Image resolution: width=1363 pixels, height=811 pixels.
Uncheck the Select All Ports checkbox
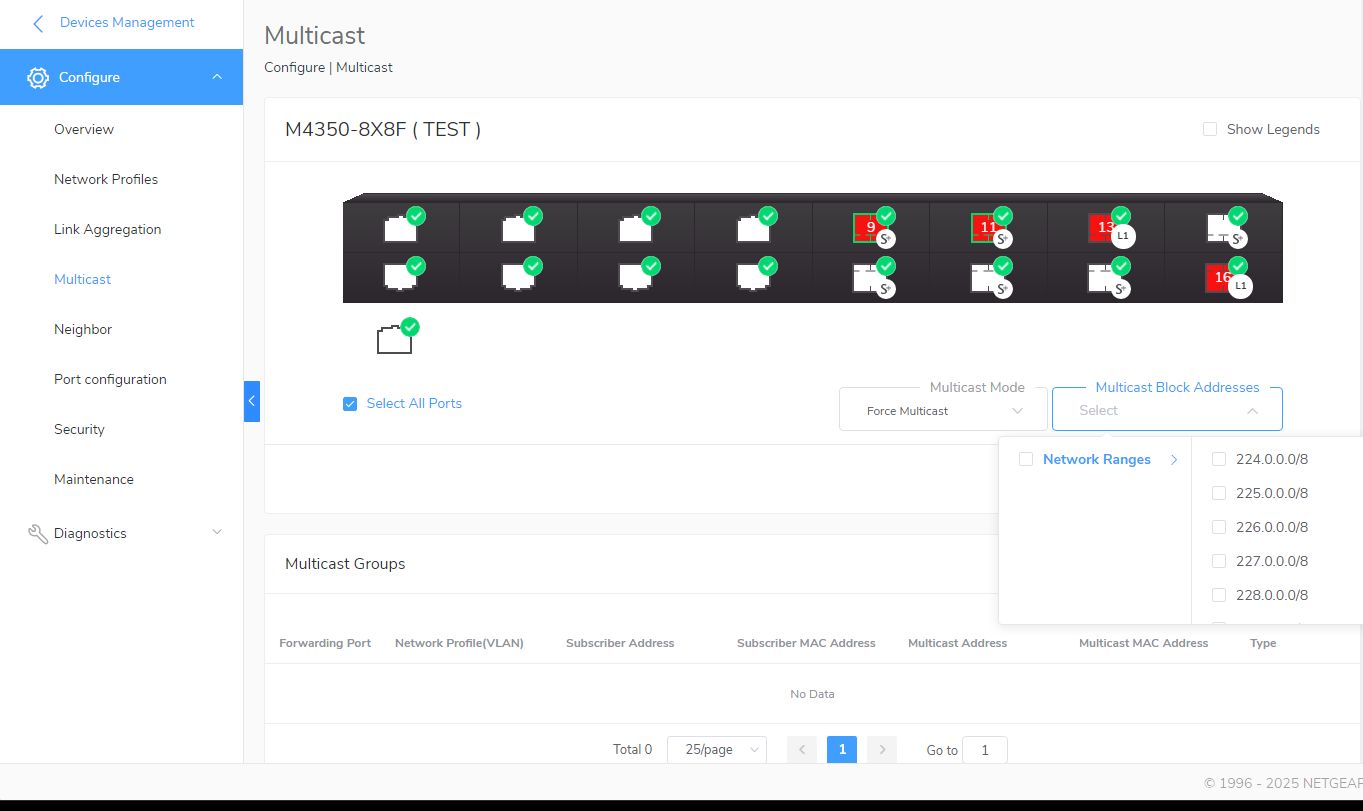click(x=350, y=404)
